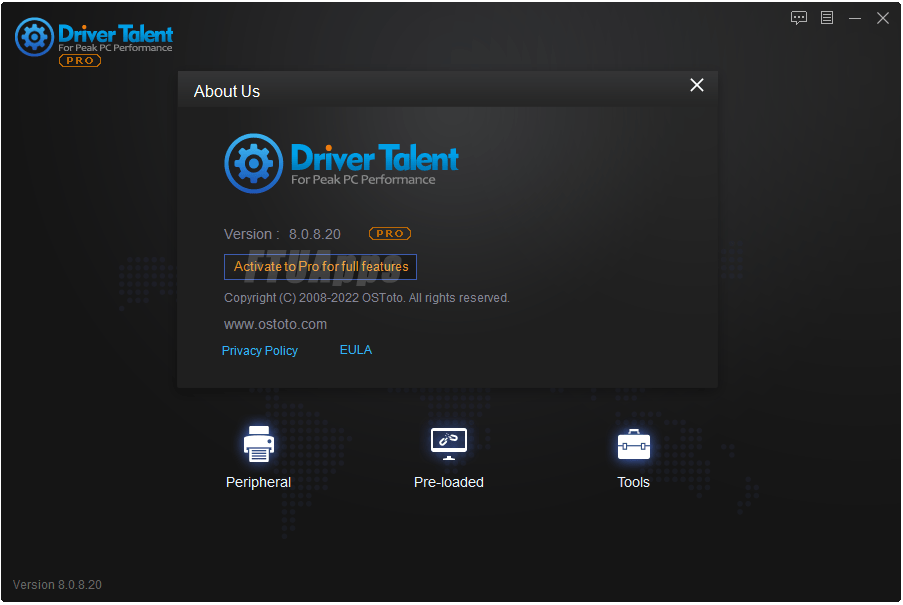Viewport: 903px width, 605px height.
Task: Open the Pre-loaded monitor icon
Action: pos(449,444)
